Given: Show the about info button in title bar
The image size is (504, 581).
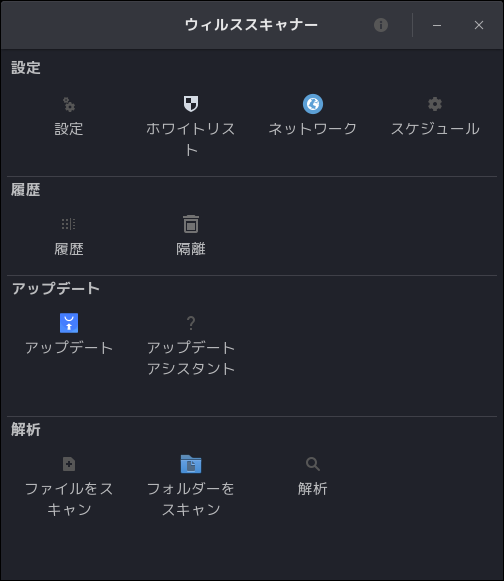Looking at the screenshot, I should 381,25.
